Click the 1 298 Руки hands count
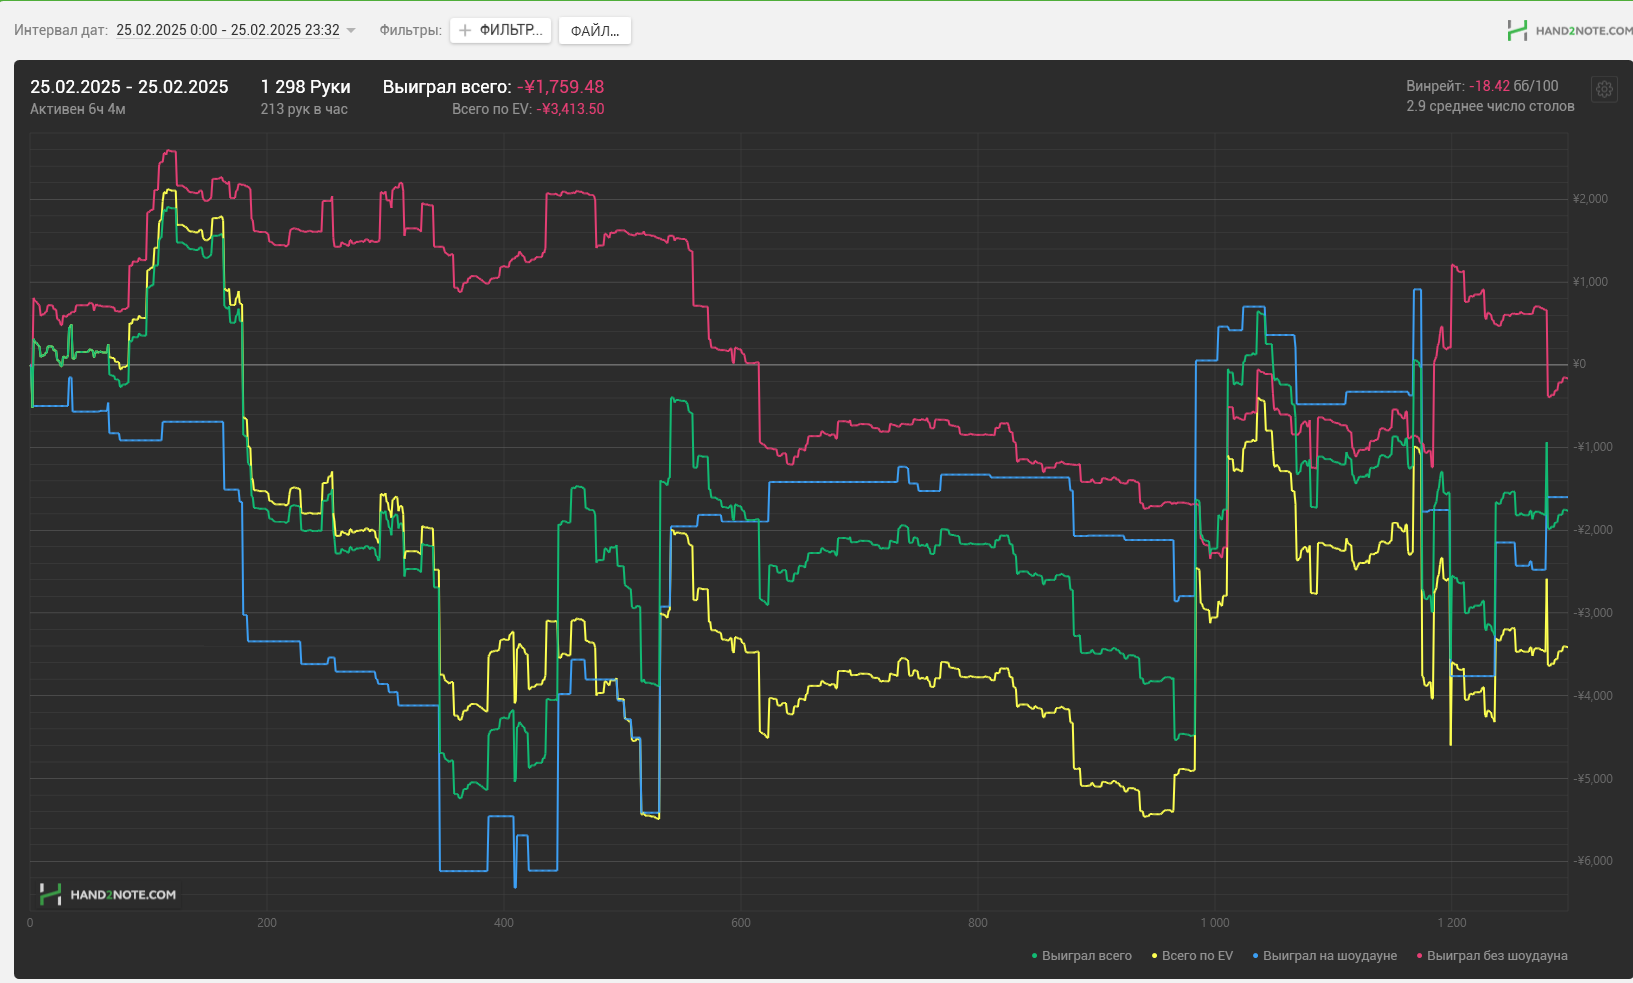 tap(305, 87)
